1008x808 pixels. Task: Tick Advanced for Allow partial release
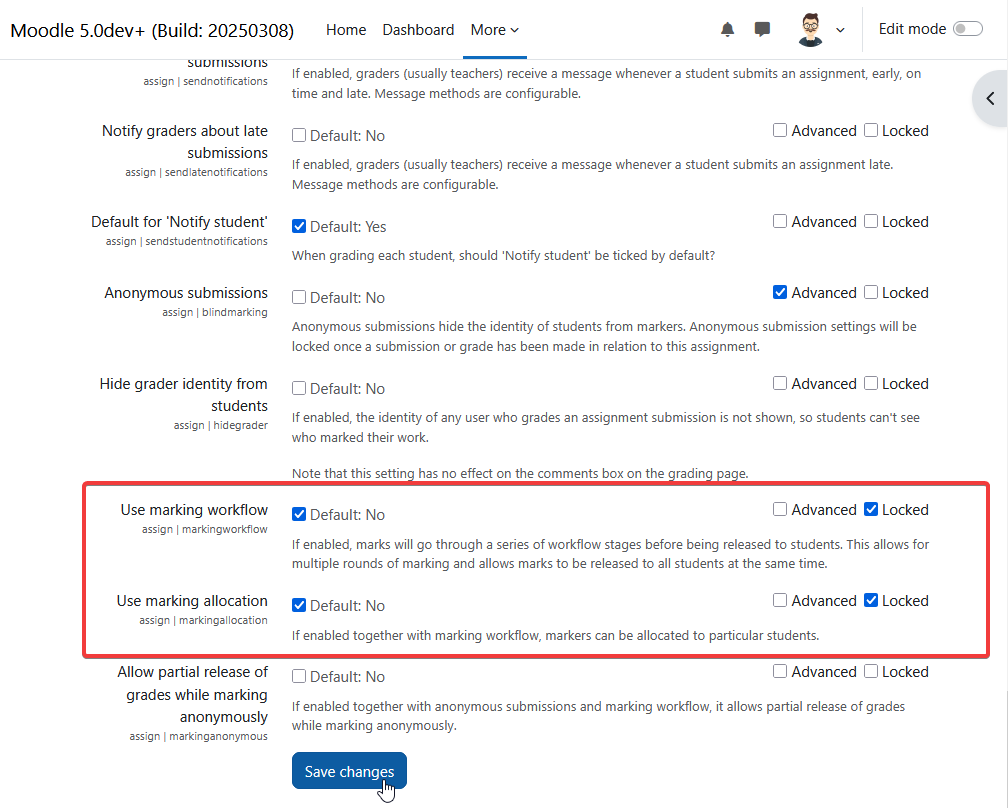tap(780, 671)
